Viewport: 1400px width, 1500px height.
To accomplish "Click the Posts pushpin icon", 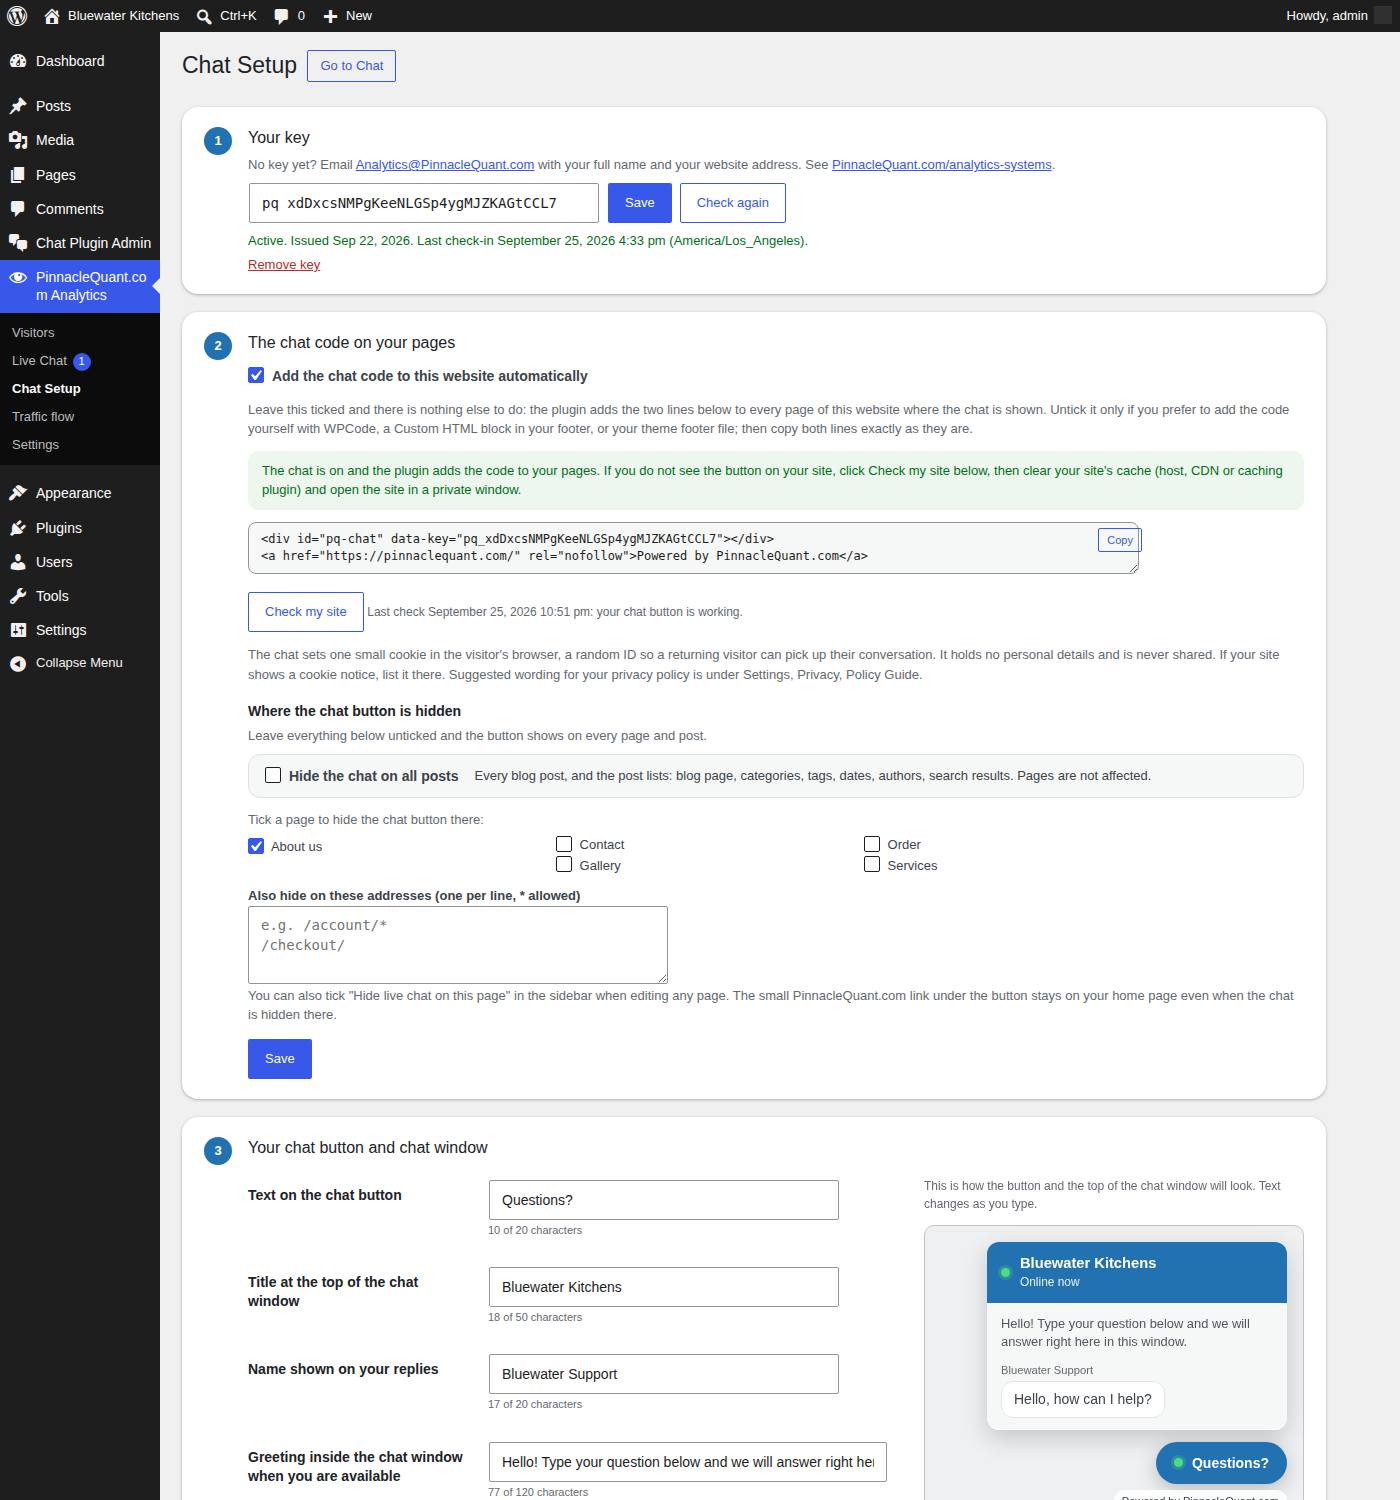I will (18, 106).
